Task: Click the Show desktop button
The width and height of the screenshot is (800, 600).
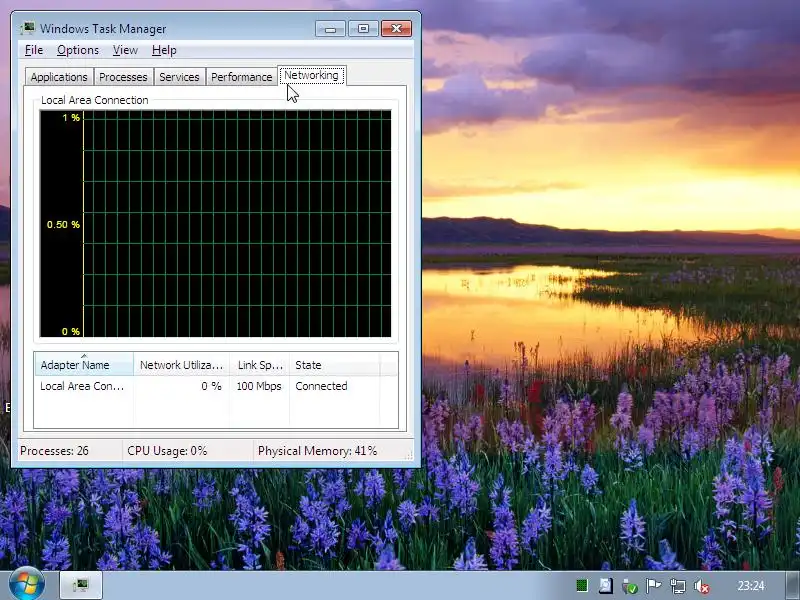Action: coord(793,585)
